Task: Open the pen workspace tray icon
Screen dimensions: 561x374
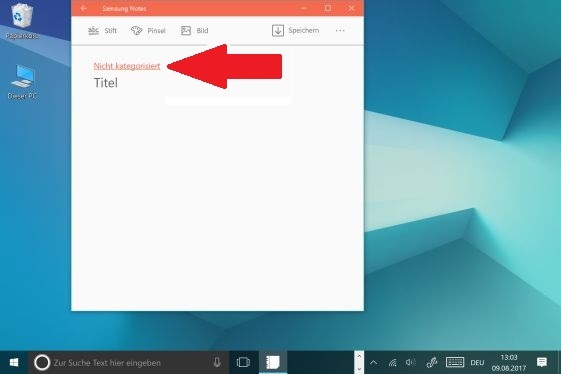Action: tap(432, 363)
